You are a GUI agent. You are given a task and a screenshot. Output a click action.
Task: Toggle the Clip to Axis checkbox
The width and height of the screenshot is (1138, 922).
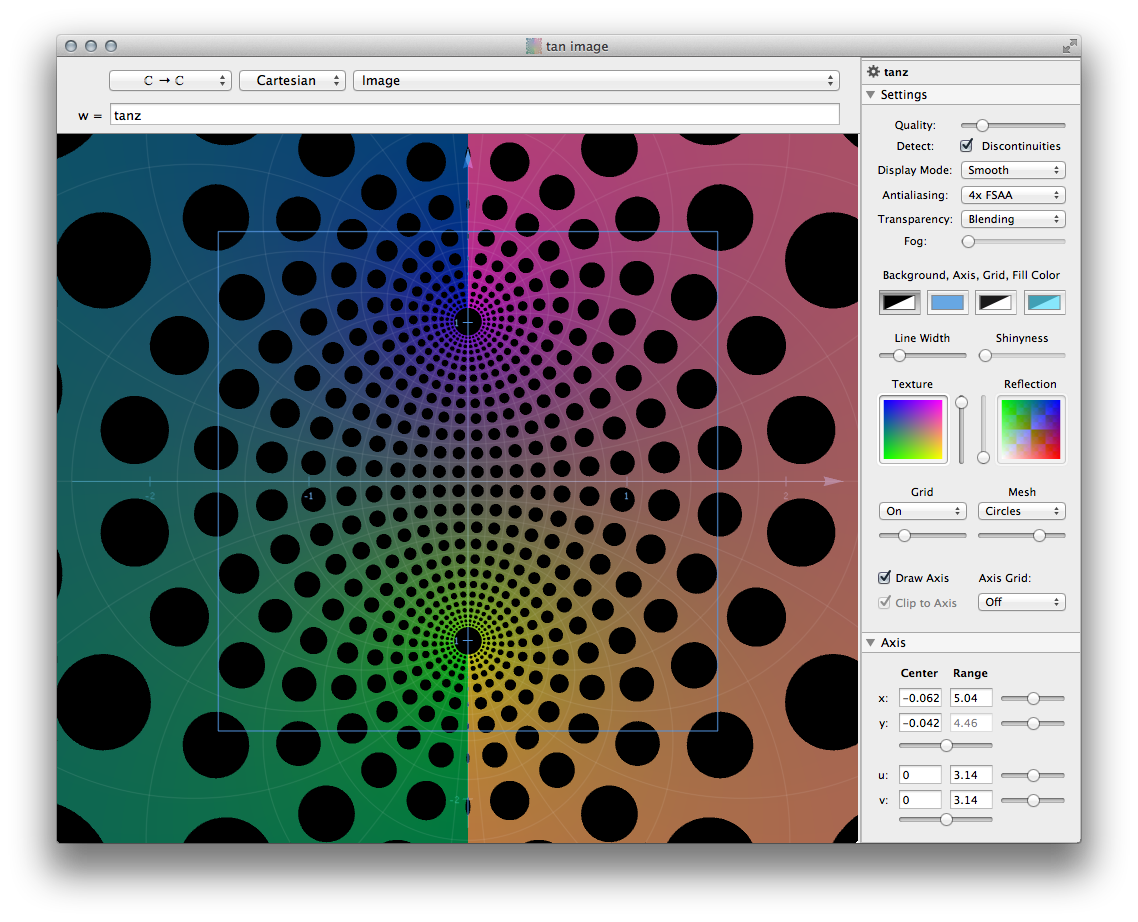pos(884,603)
